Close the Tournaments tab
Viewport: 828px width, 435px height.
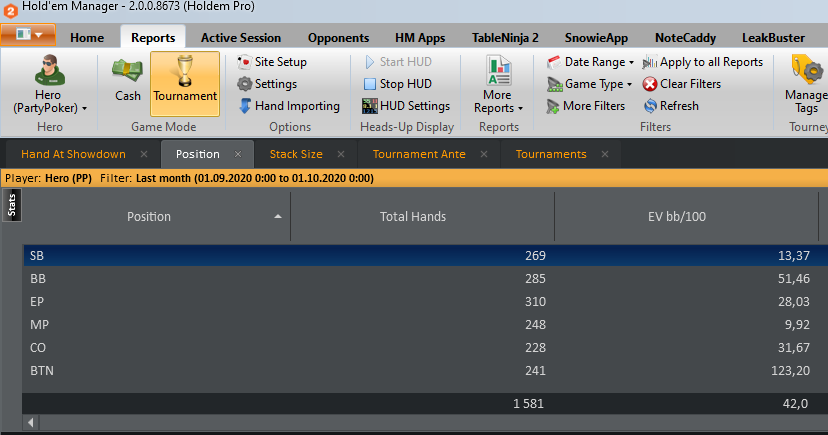pyautogui.click(x=605, y=154)
